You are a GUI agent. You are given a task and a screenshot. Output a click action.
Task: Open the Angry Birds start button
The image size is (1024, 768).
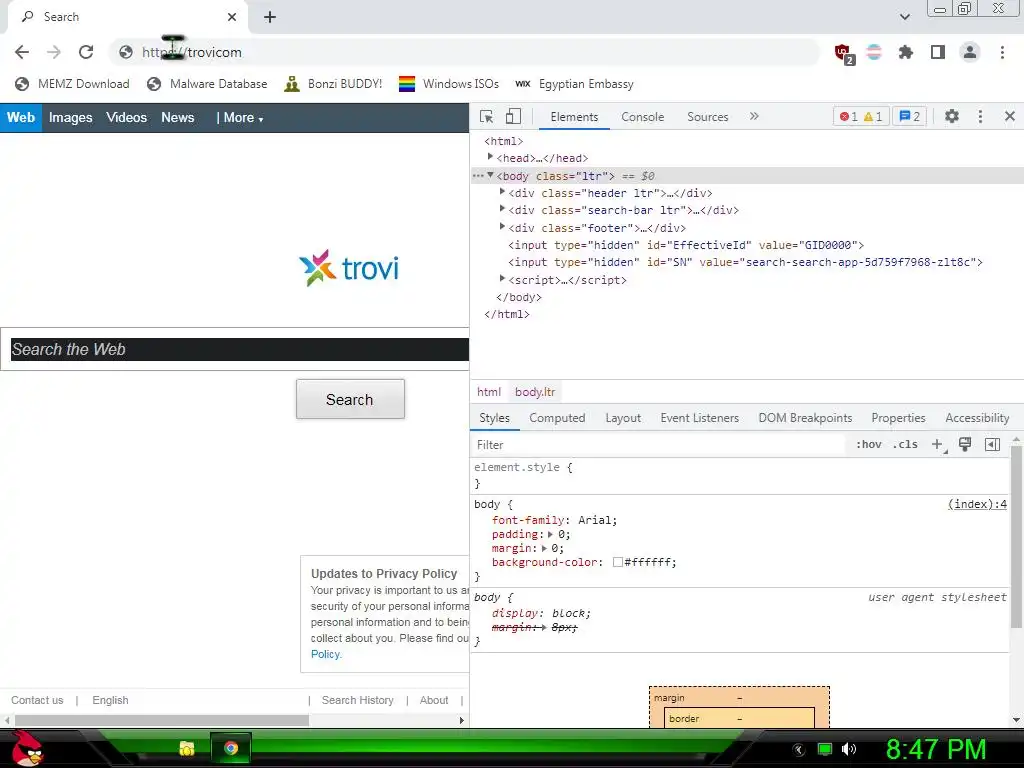click(27, 748)
